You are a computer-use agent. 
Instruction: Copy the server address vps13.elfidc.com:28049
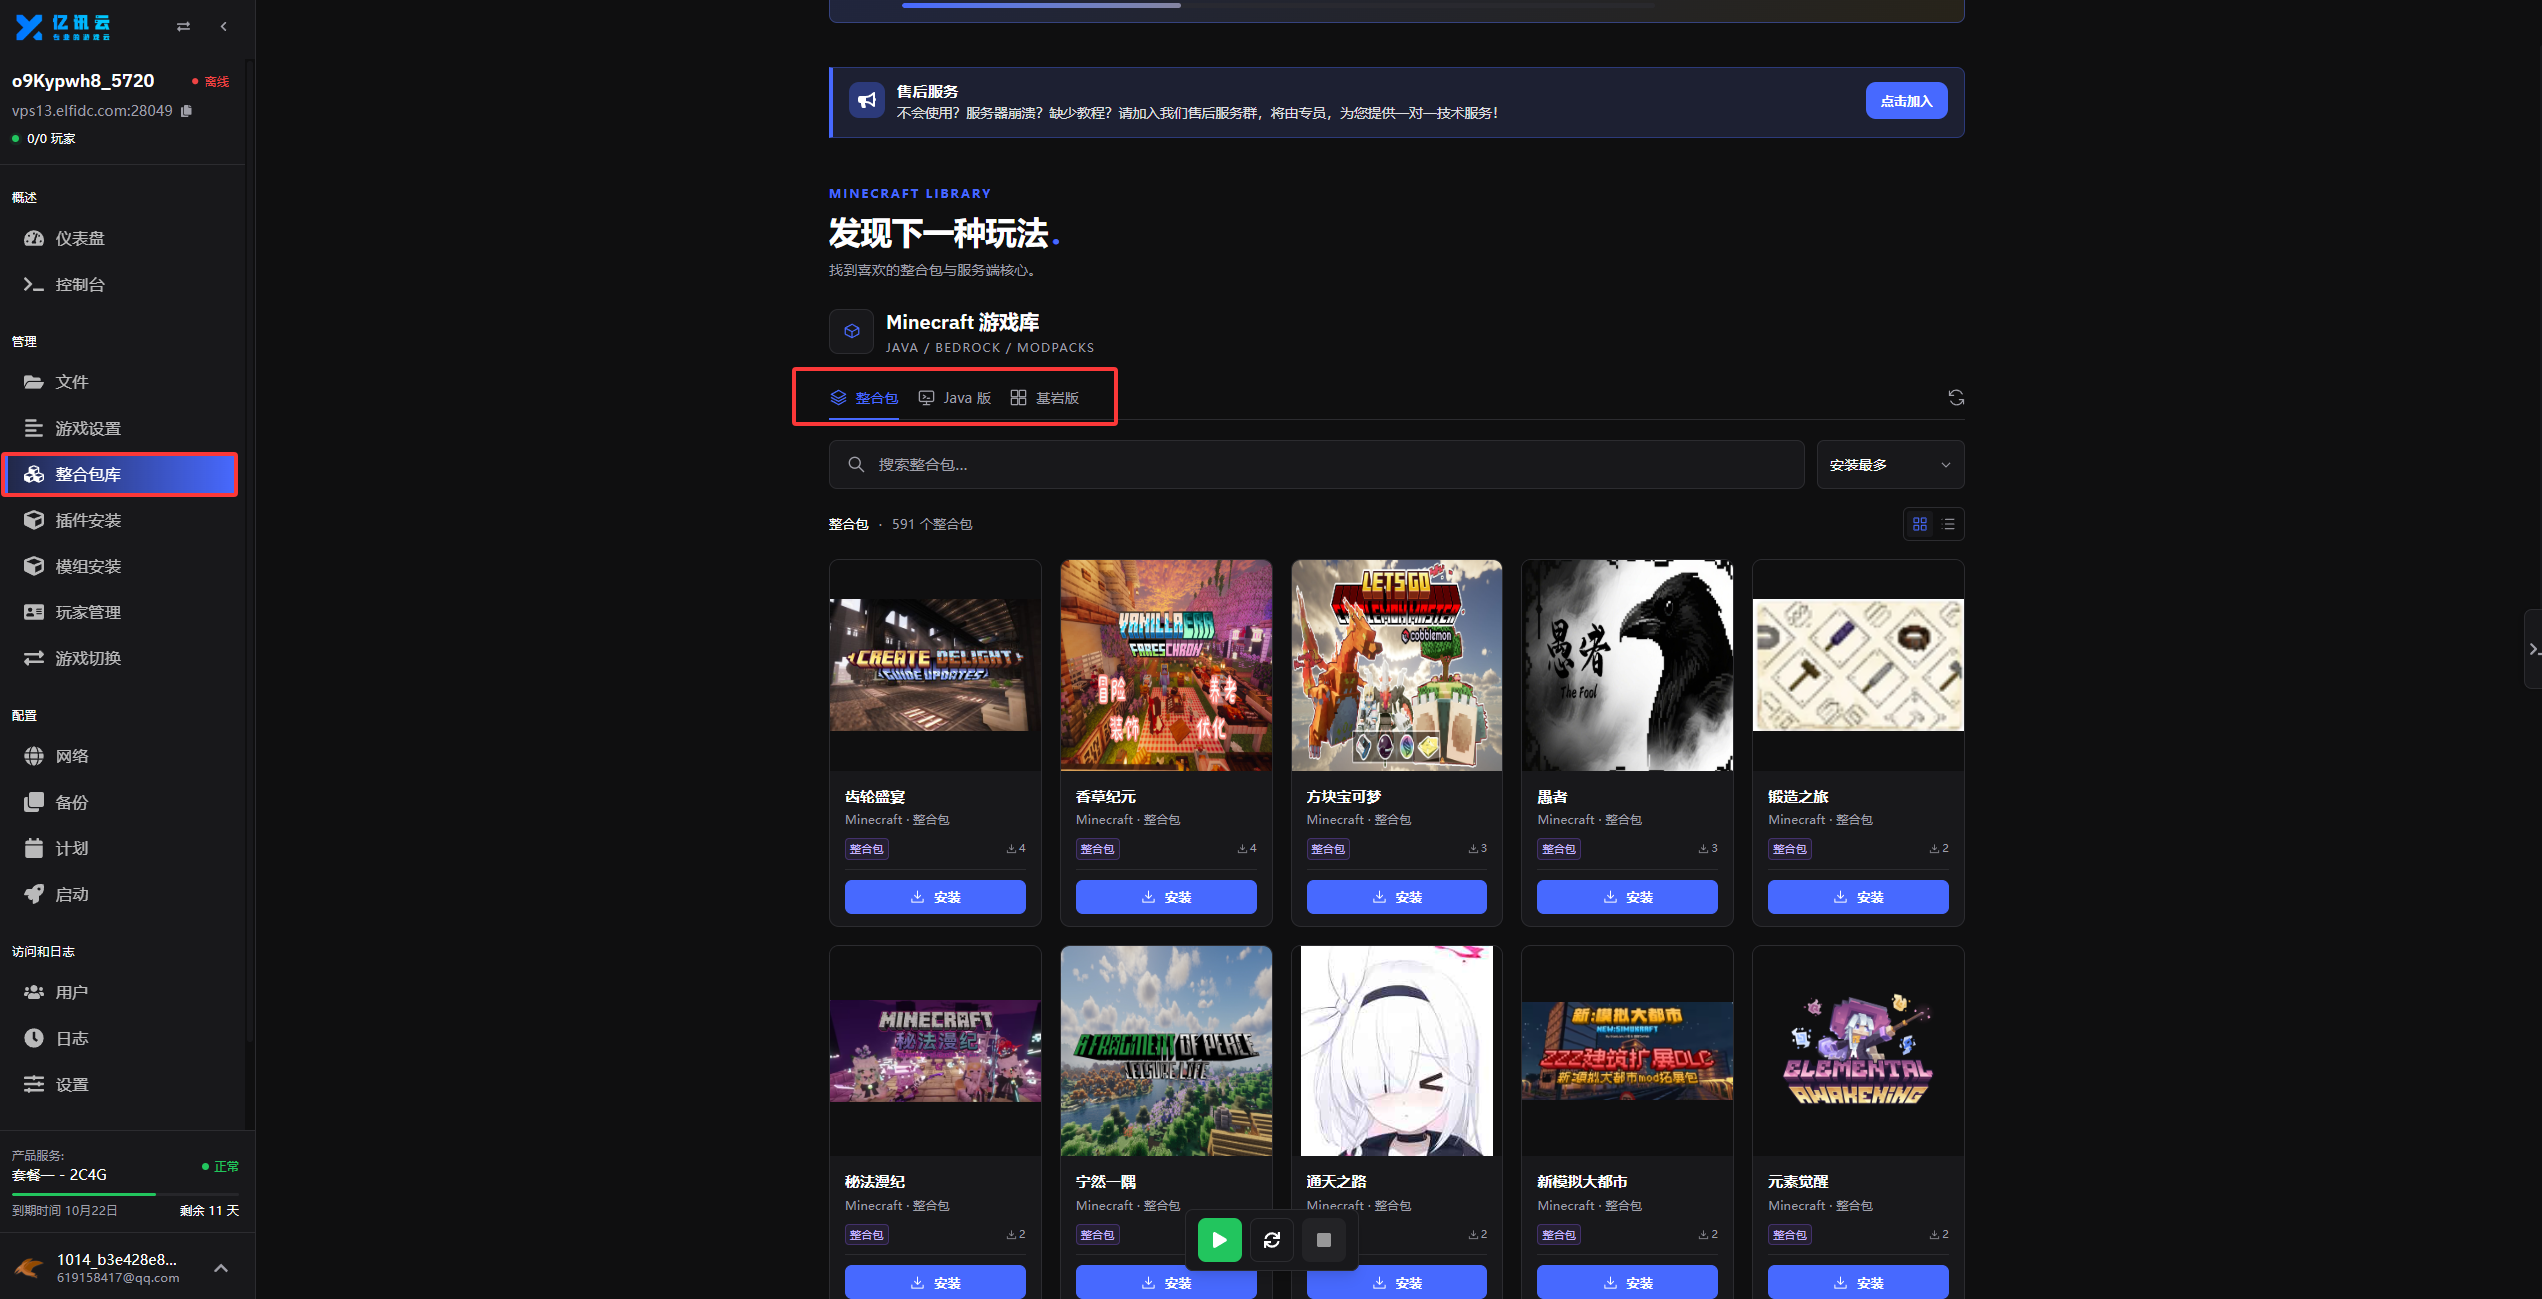187,111
